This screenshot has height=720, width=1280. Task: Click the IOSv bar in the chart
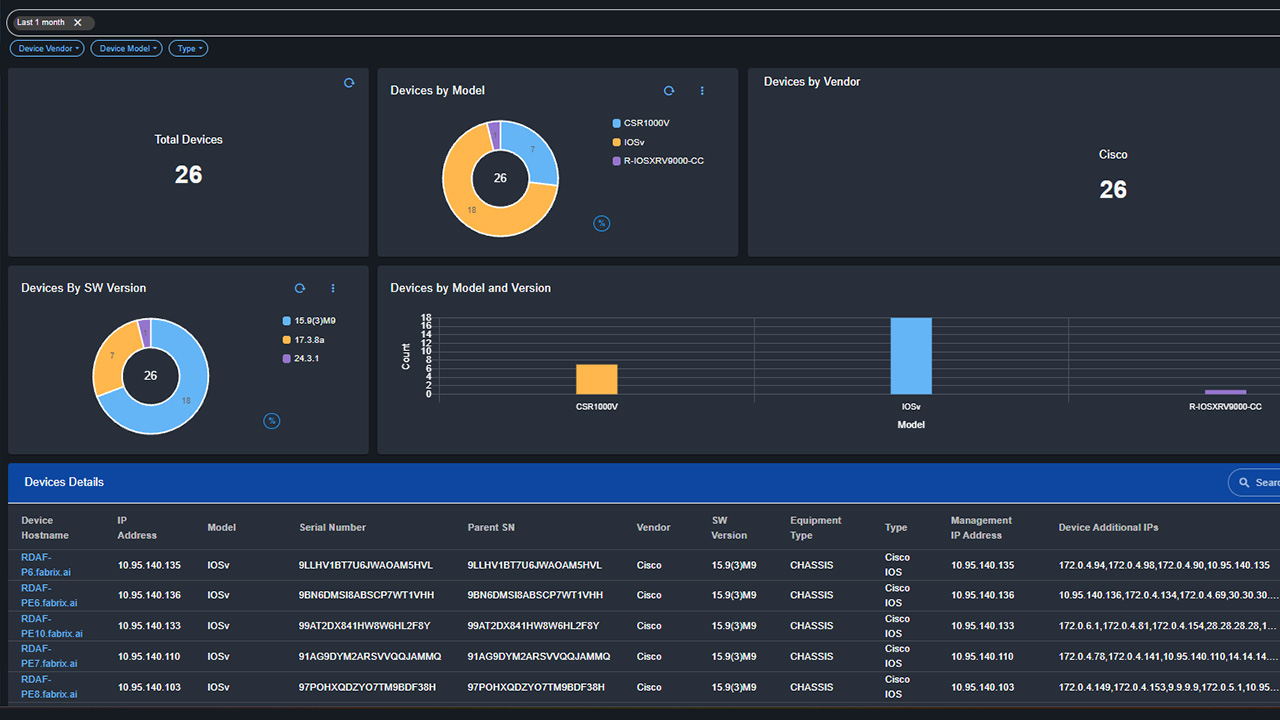coord(911,356)
